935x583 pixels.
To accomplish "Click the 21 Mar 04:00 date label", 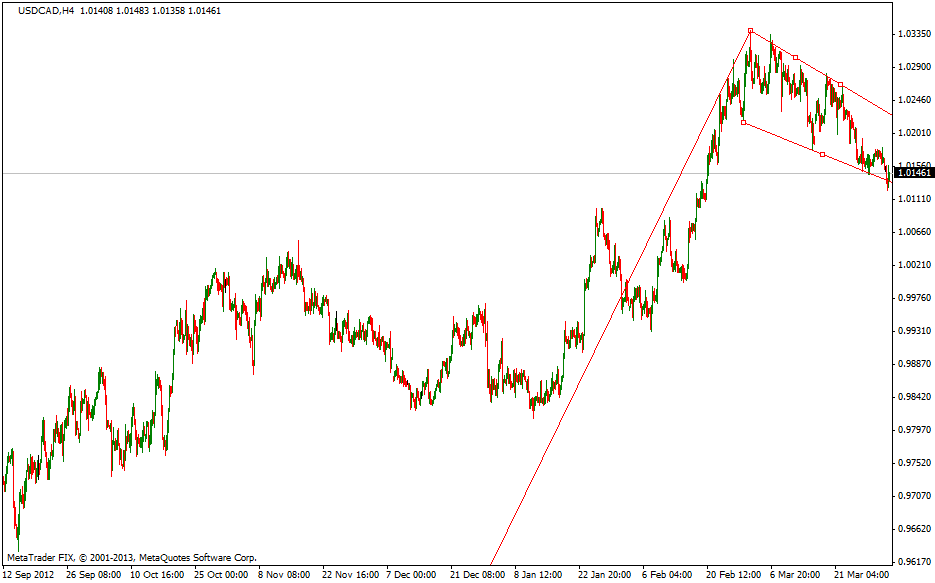I will 864,575.
